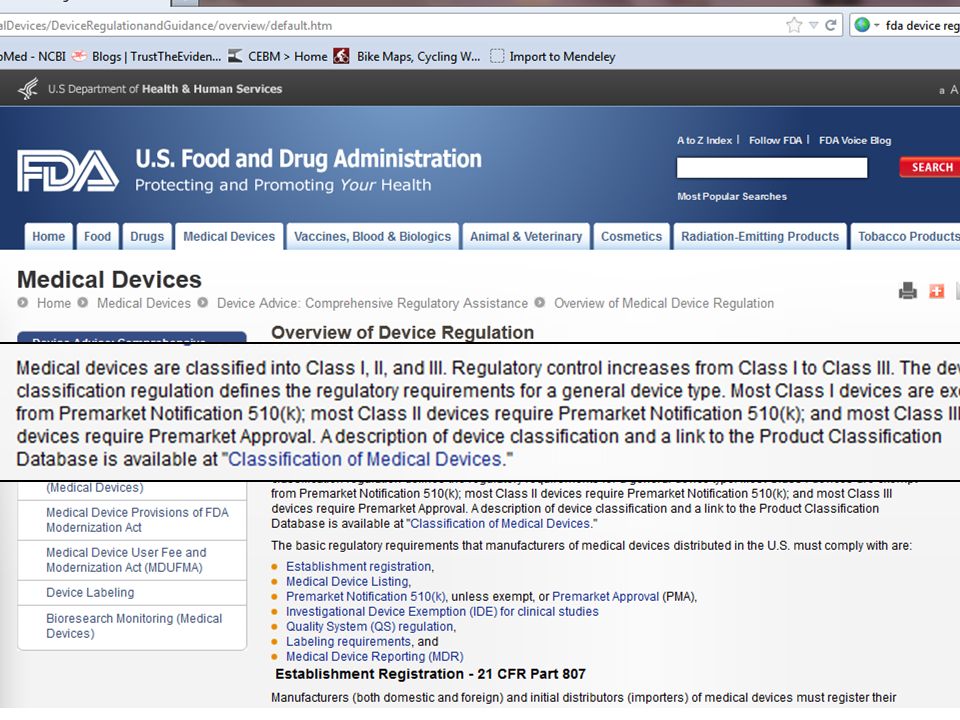Viewport: 960px width, 720px height.
Task: Open Bioresearch Monitoring (Medical Devices) sidebar link
Action: pyautogui.click(x=134, y=626)
